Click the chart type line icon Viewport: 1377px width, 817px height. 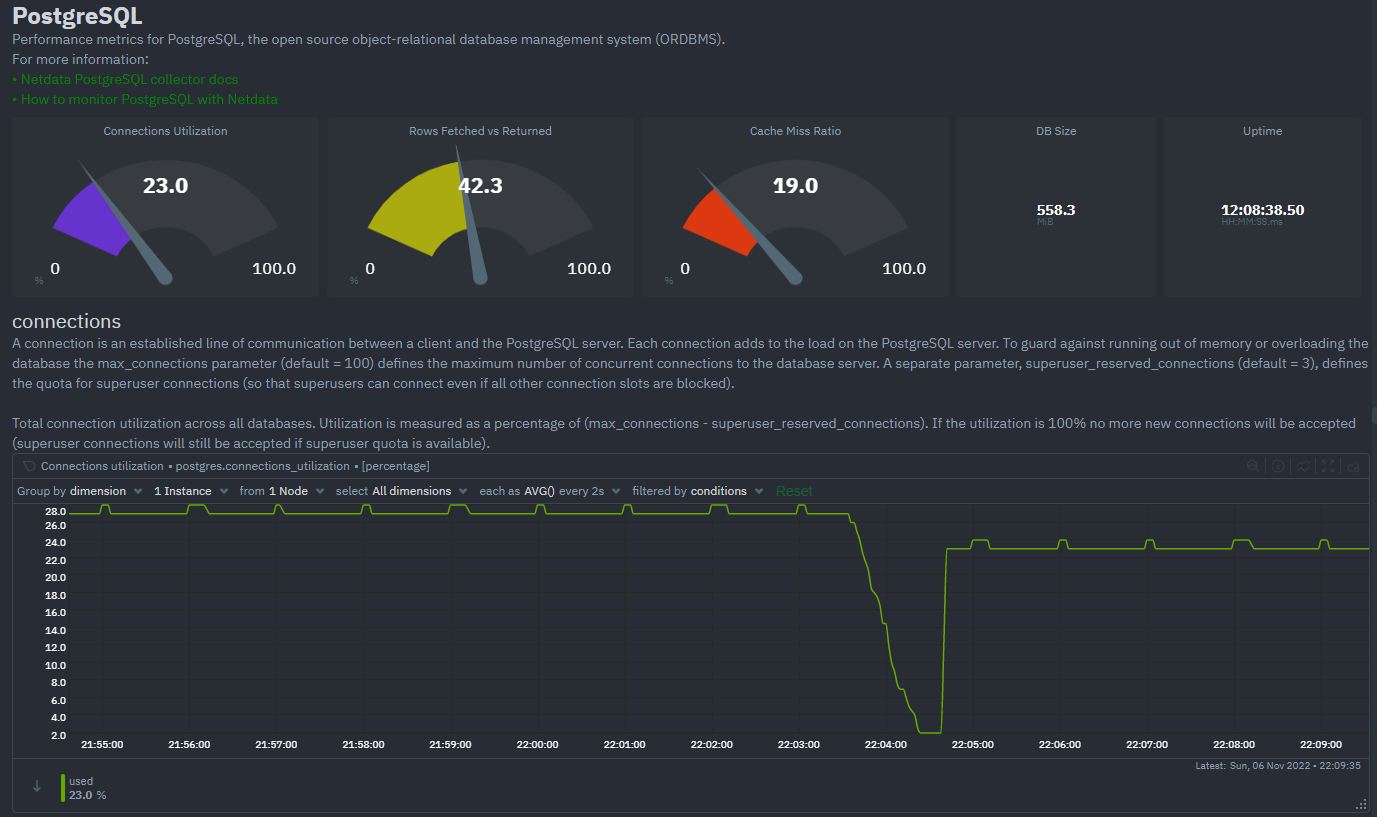coord(1303,466)
